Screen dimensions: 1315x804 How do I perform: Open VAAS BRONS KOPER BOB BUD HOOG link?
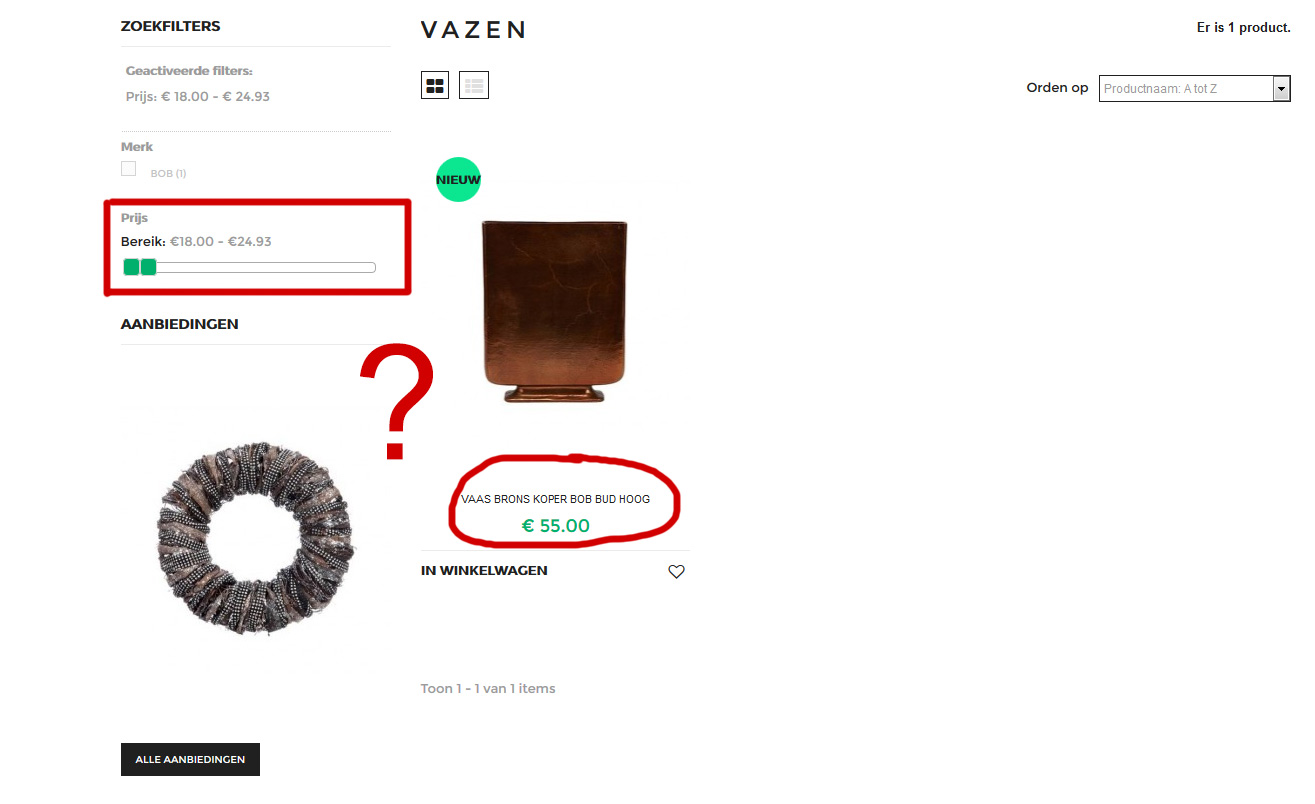point(555,499)
